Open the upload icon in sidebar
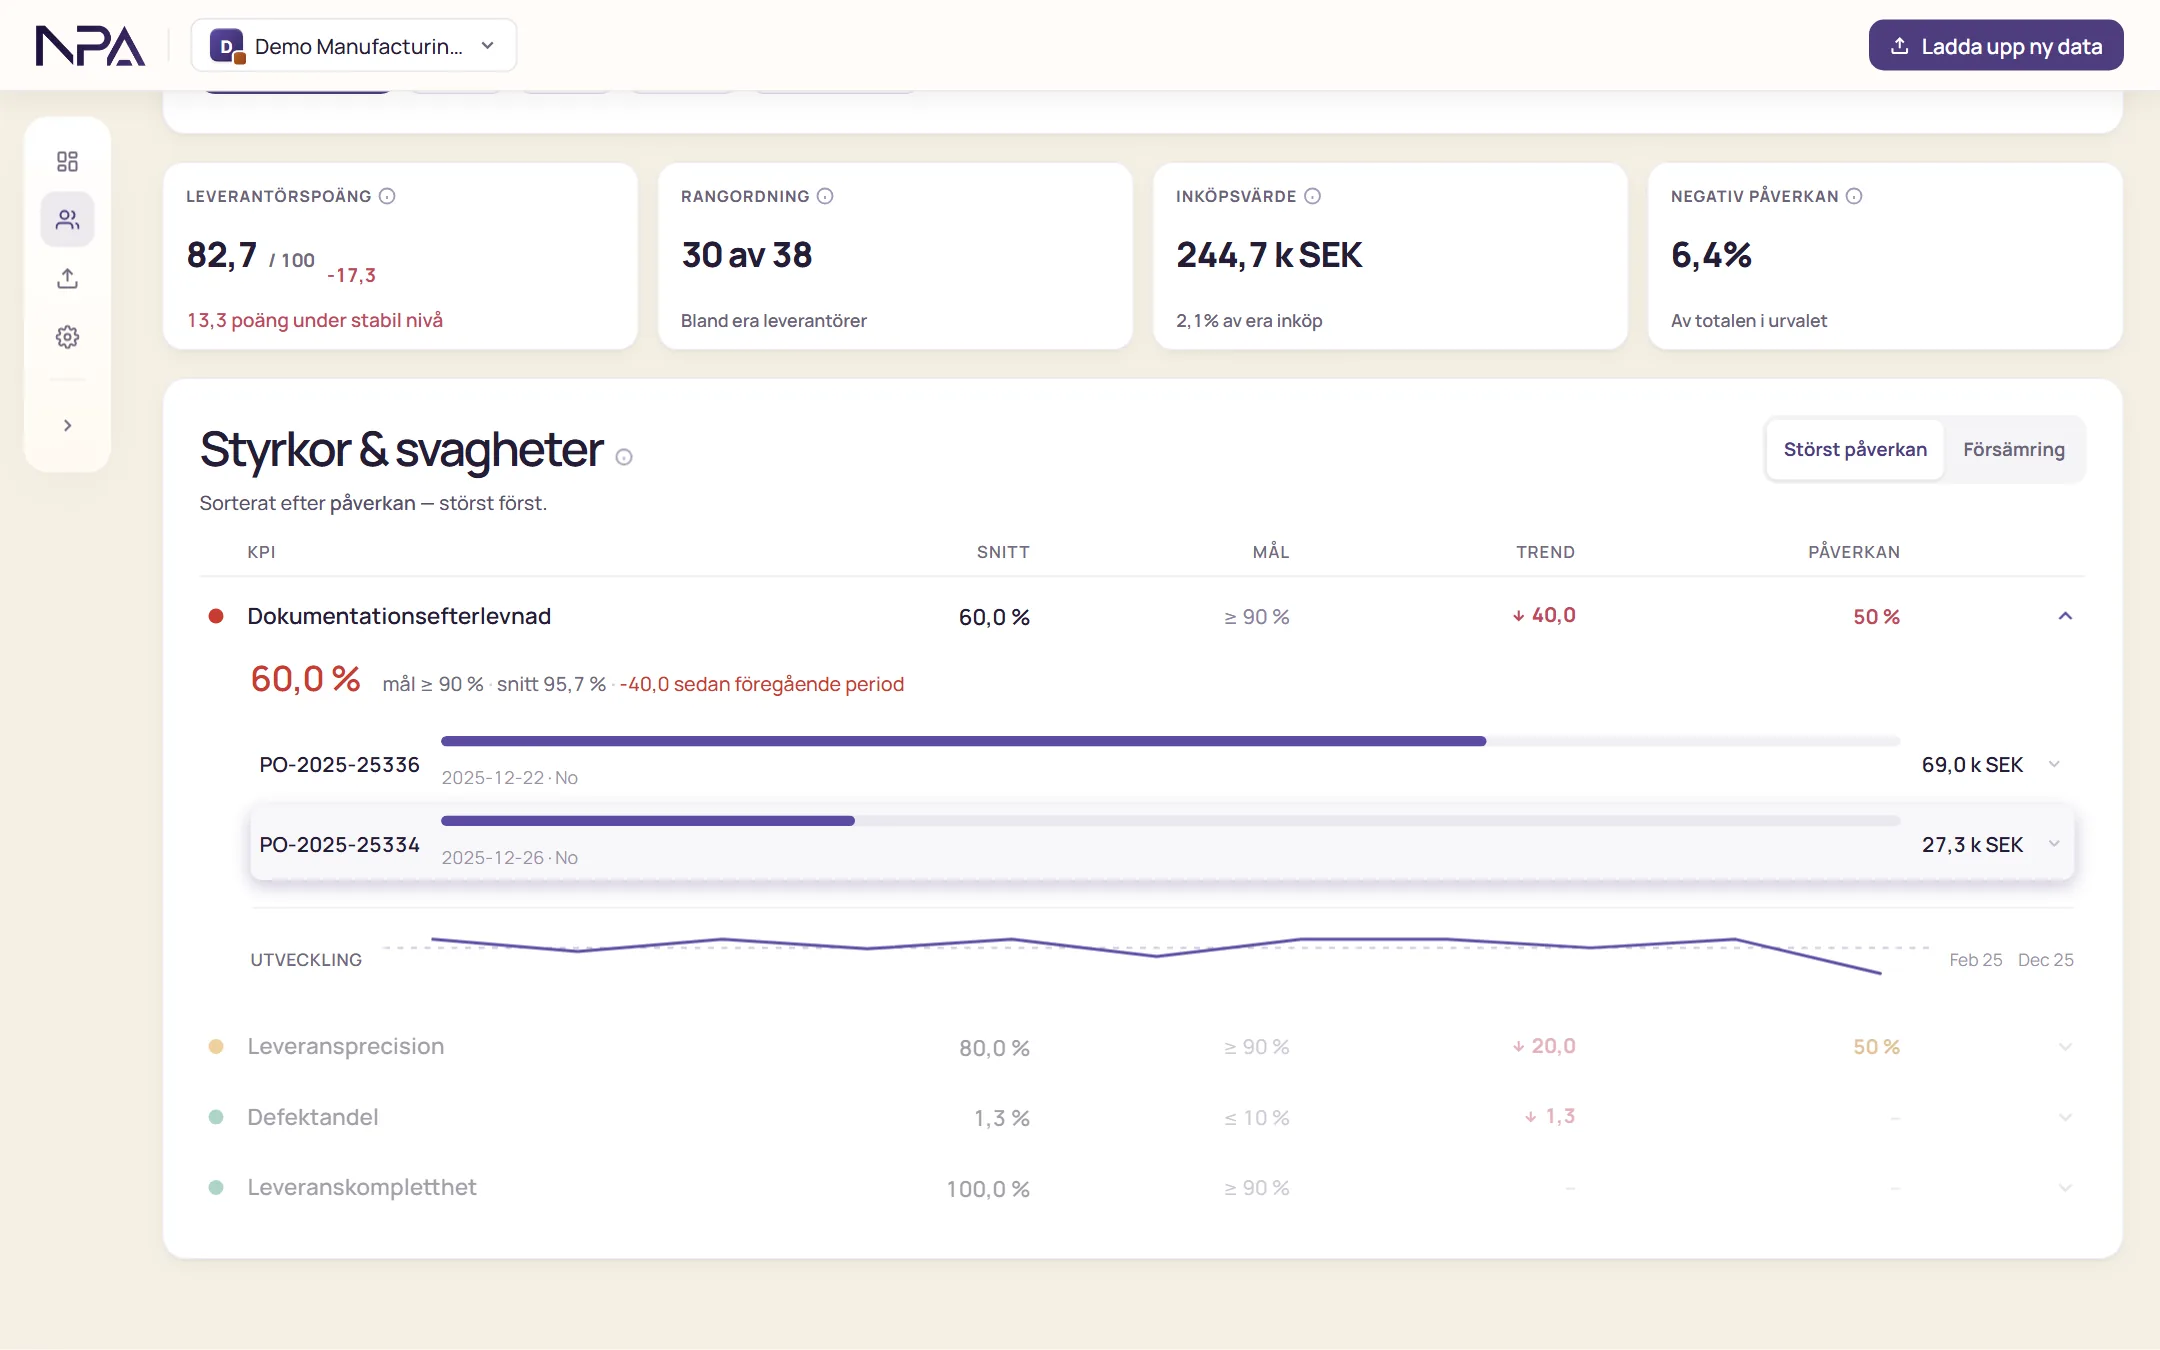 (x=67, y=278)
